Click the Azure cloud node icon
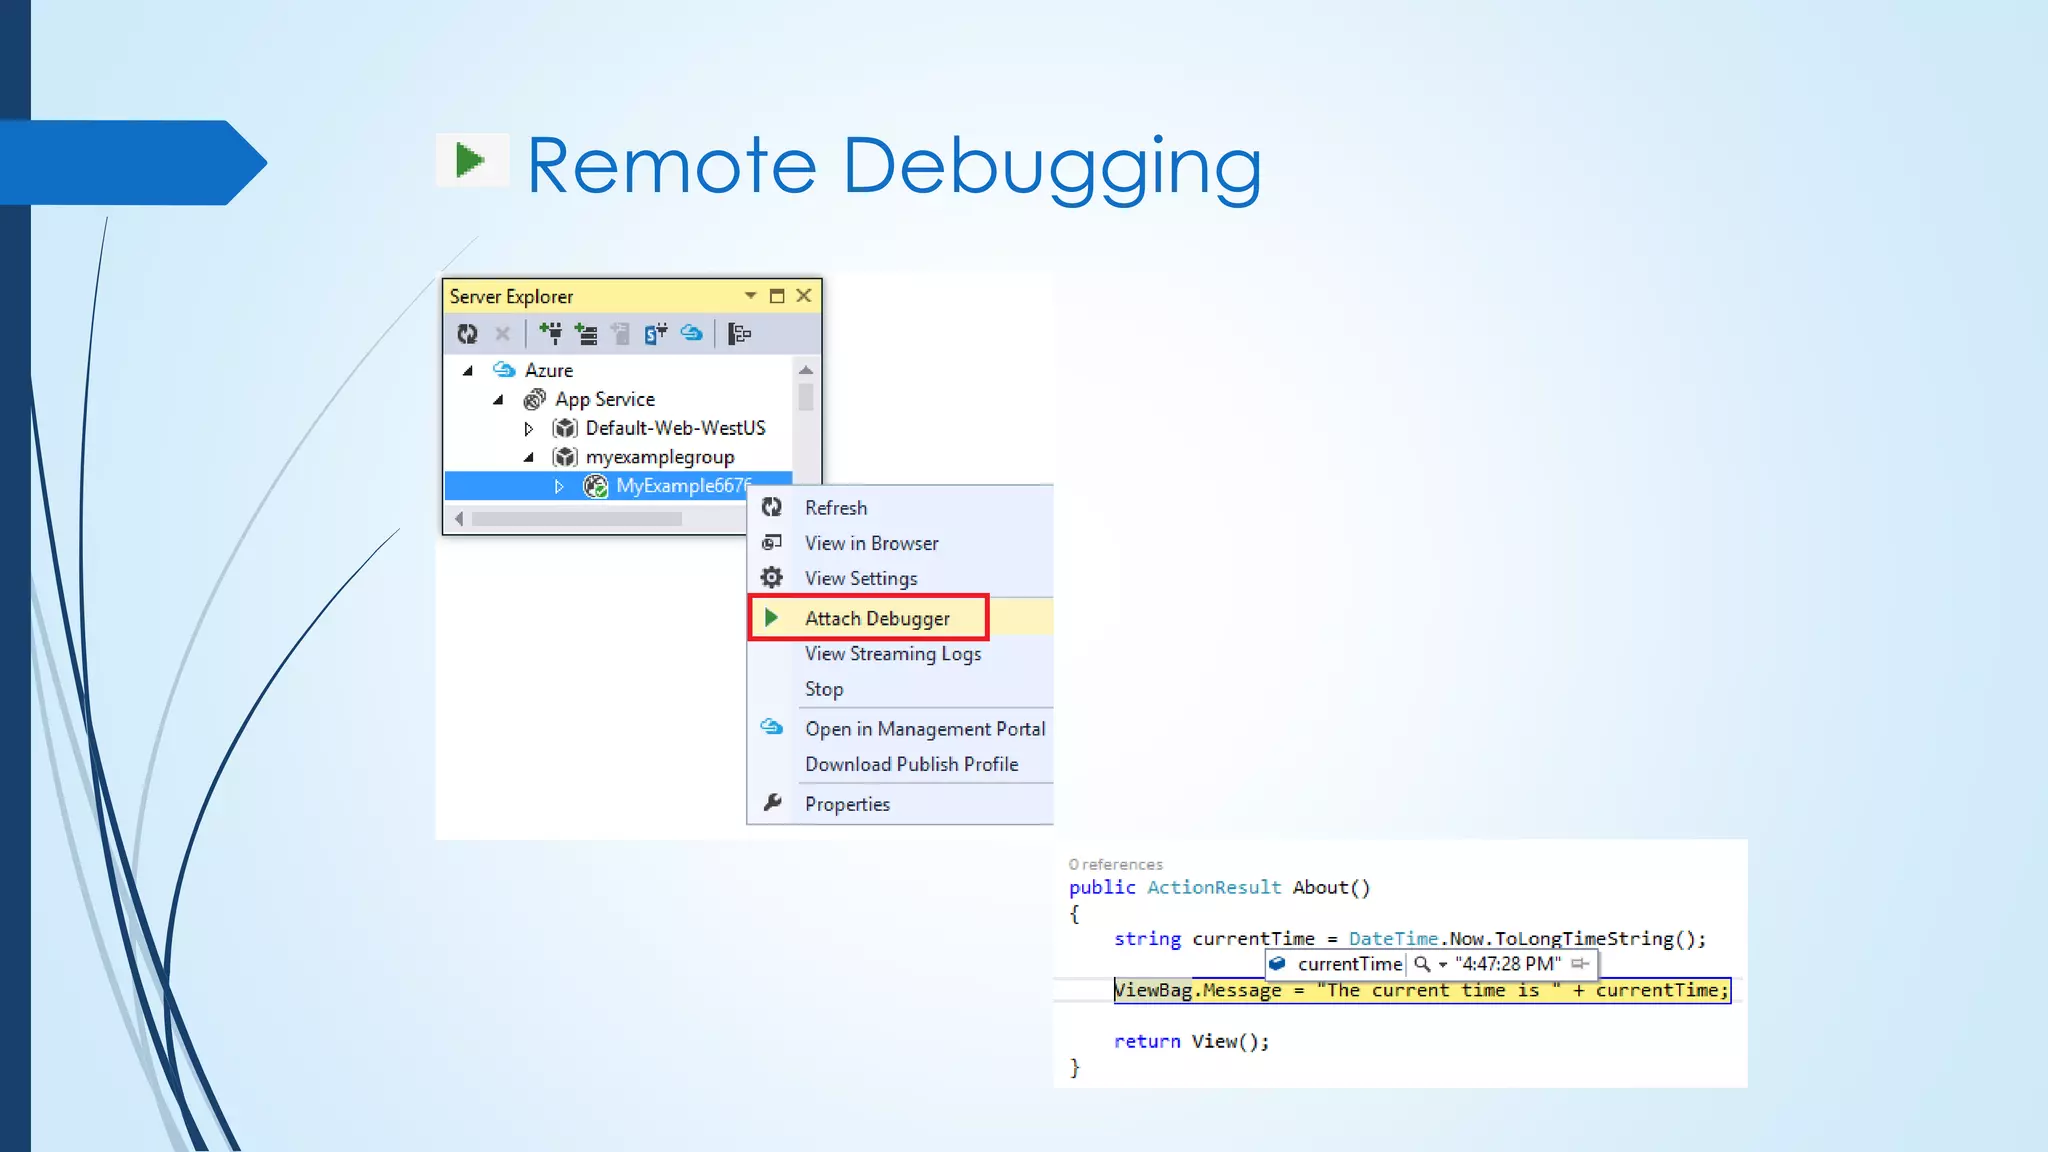 tap(504, 370)
